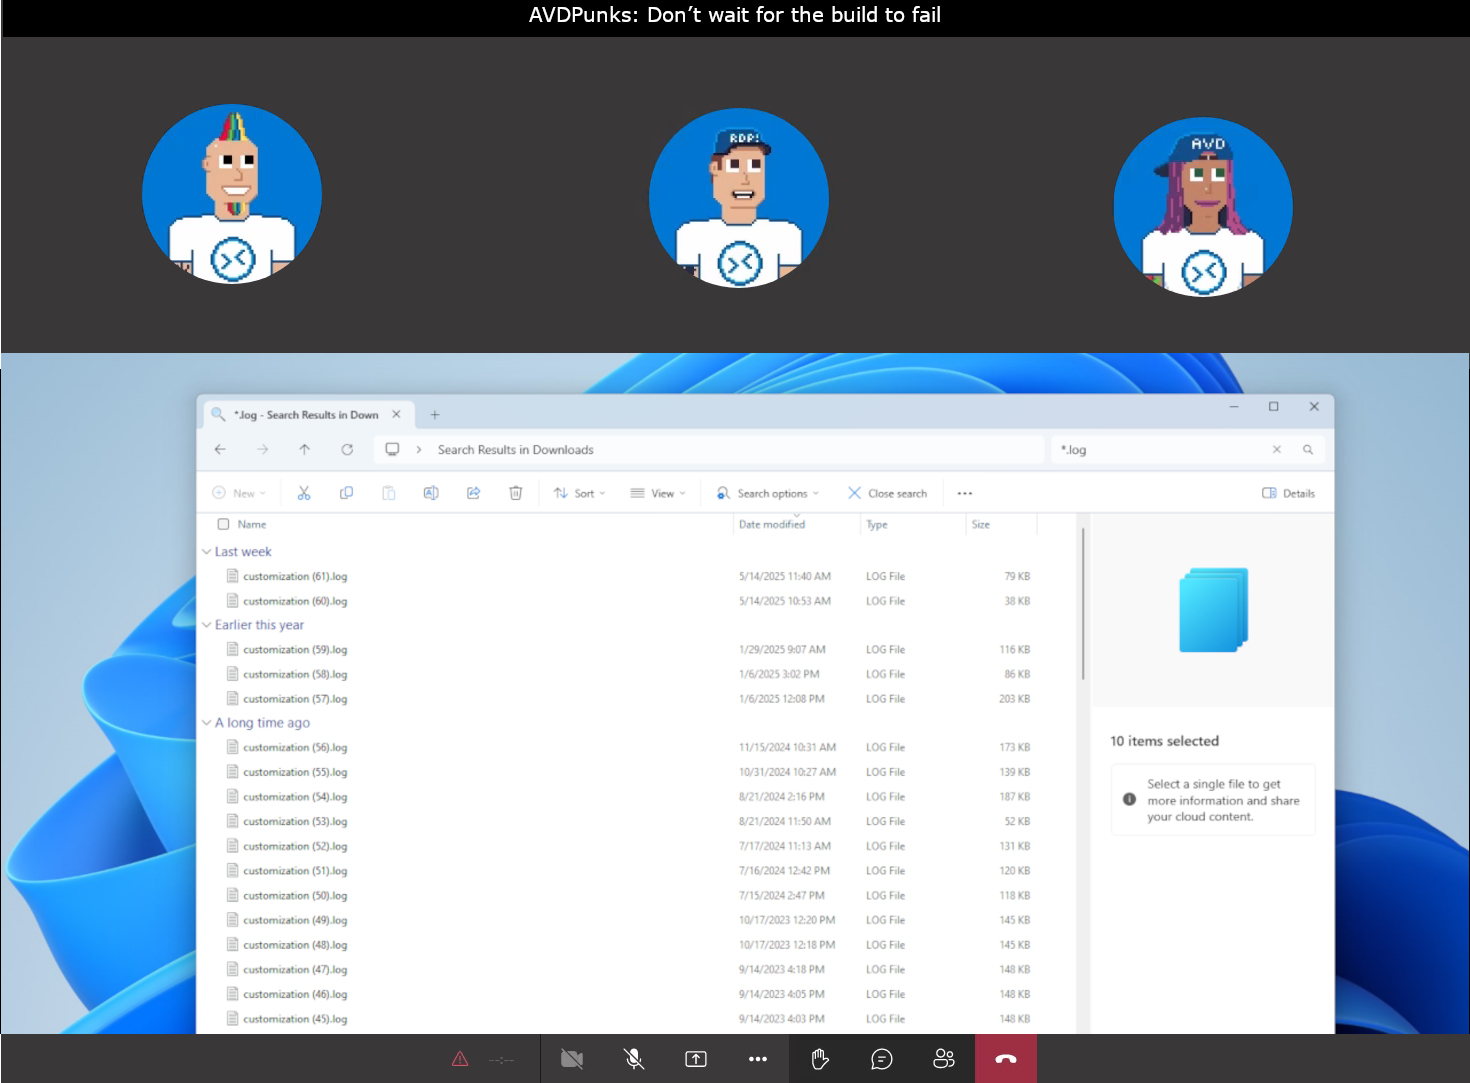The height and width of the screenshot is (1083, 1470).
Task: Click the *.log search input field
Action: tap(1150, 449)
